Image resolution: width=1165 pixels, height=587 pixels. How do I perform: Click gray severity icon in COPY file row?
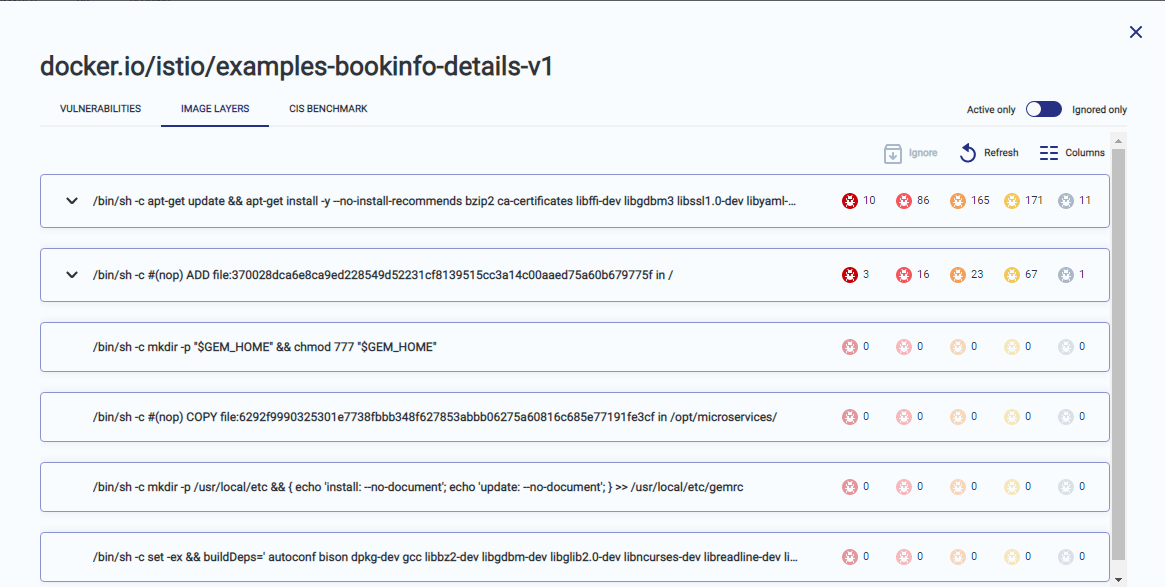pos(1066,417)
